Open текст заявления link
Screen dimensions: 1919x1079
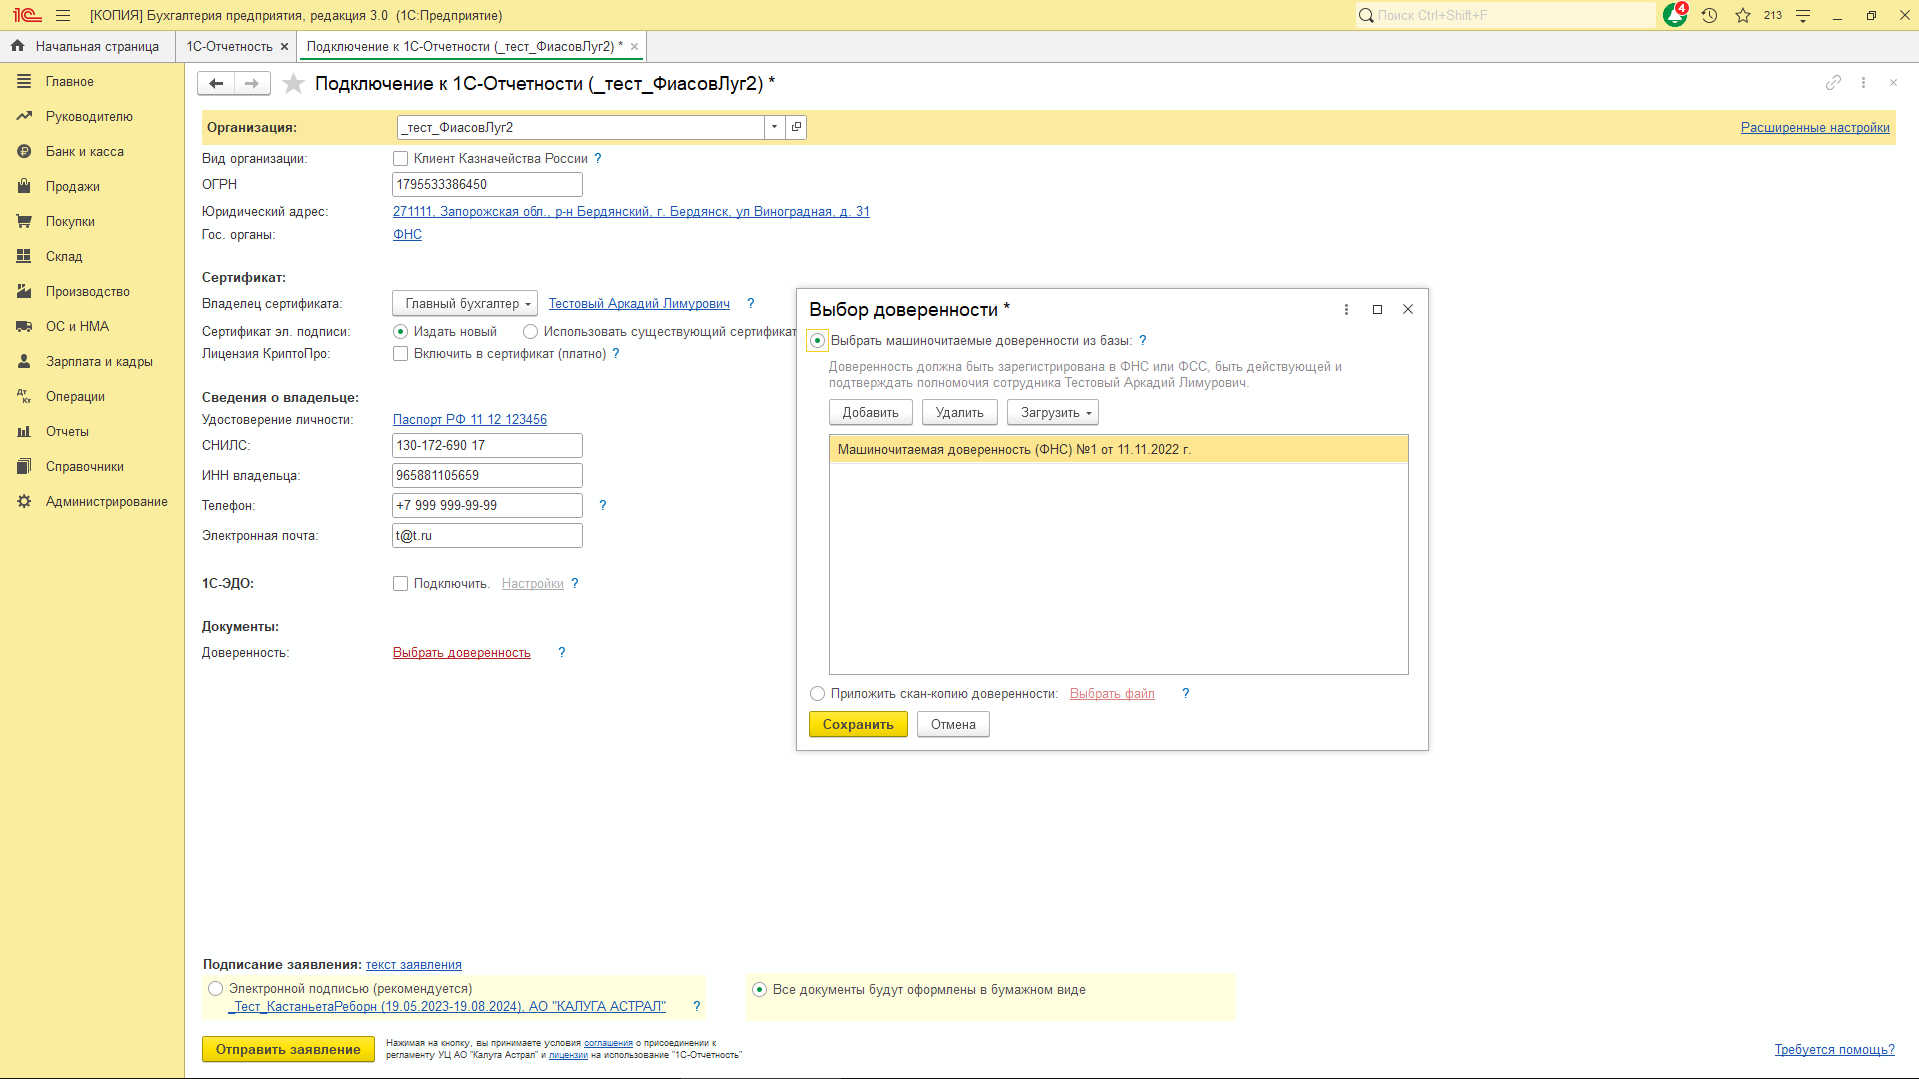[x=413, y=964]
